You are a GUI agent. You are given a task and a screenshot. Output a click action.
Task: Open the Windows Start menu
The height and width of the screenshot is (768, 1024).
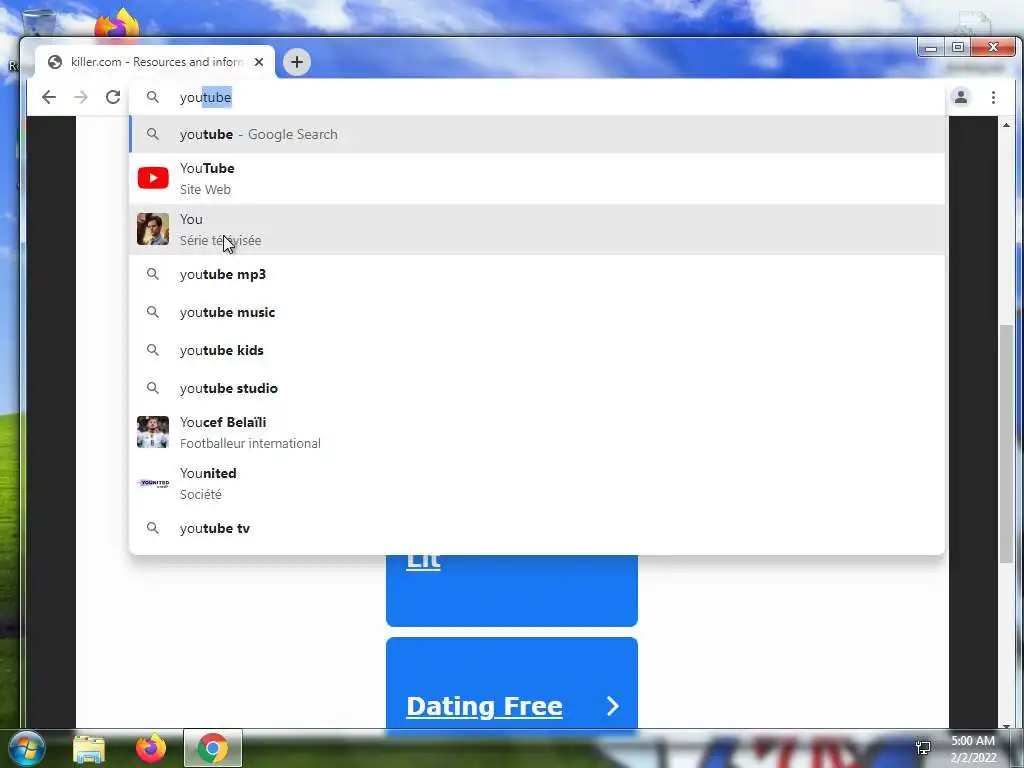26,748
